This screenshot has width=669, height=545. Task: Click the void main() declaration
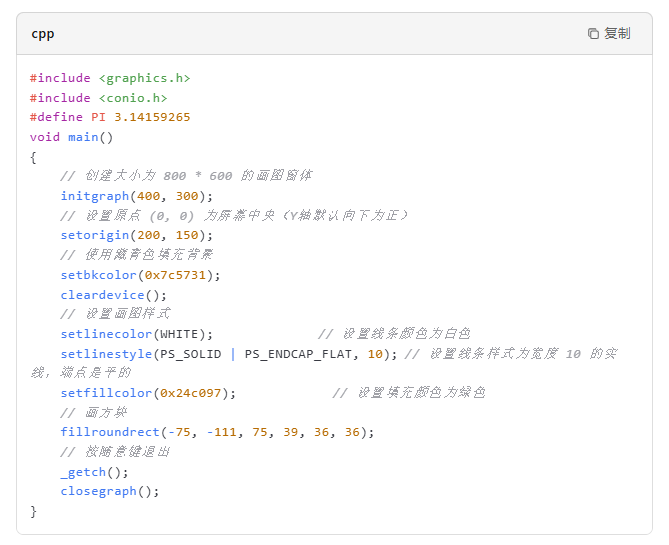[x=71, y=137]
